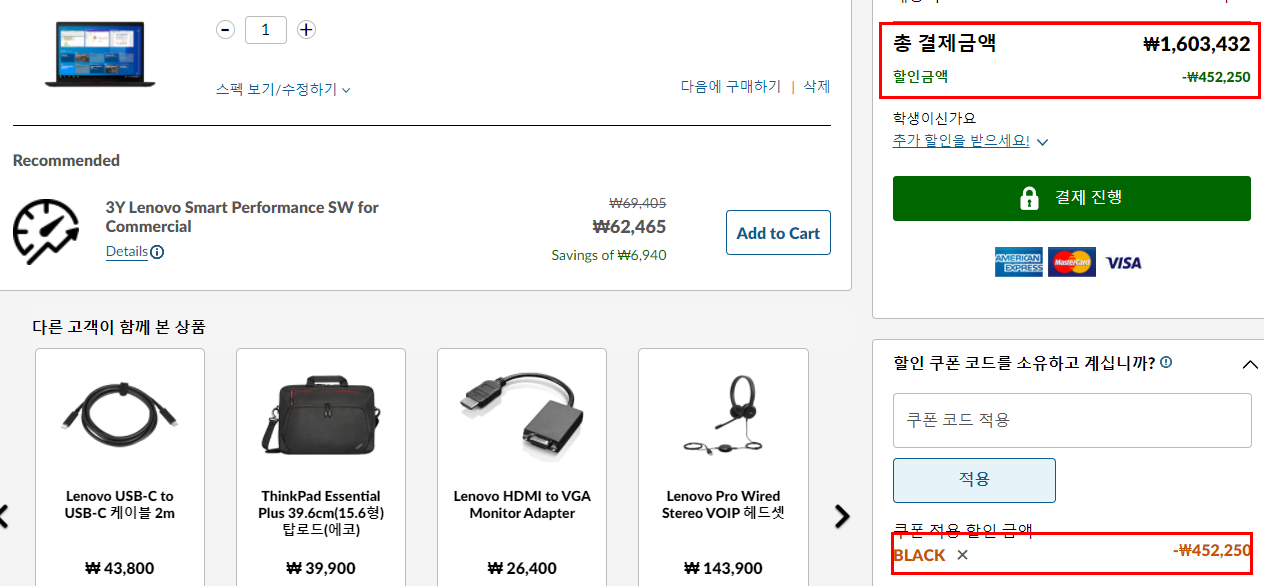Image resolution: width=1264 pixels, height=586 pixels.
Task: Click the American Express card icon
Action: [1018, 262]
